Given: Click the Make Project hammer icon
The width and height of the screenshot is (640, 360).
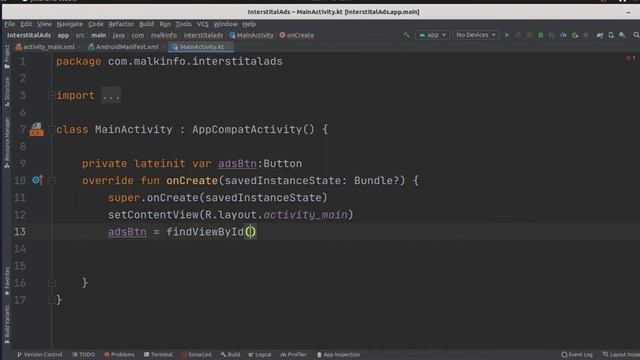Looking at the screenshot, I should (x=406, y=35).
